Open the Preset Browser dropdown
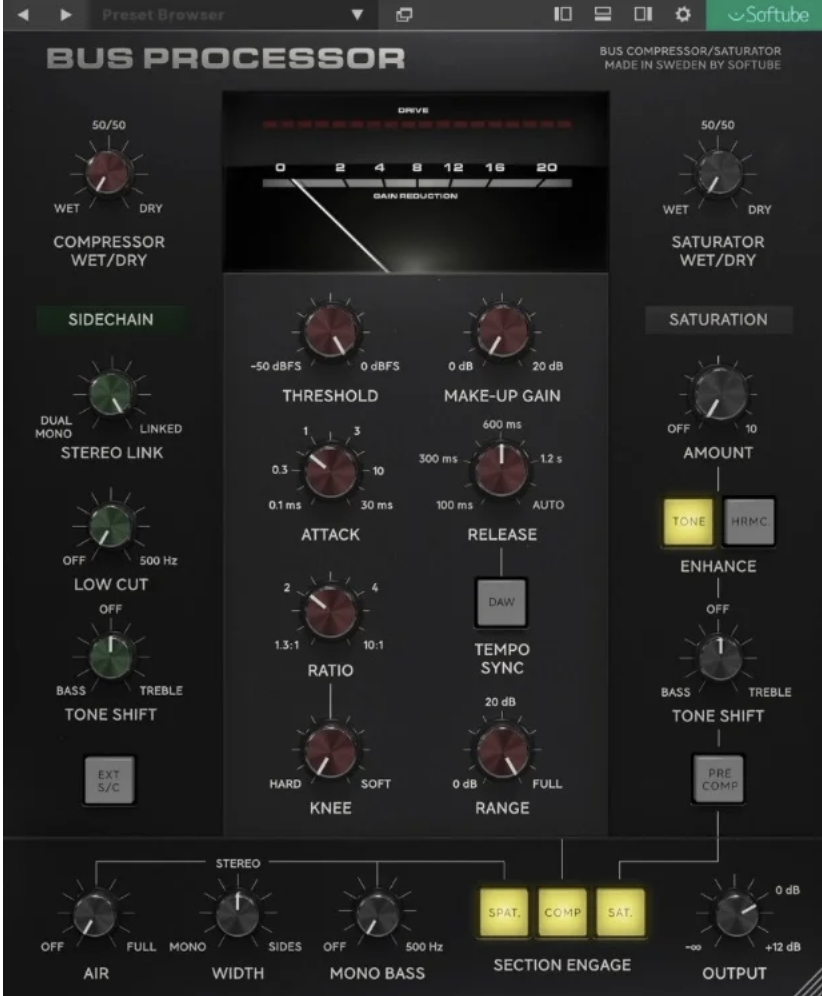Image resolution: width=822 pixels, height=996 pixels. pyautogui.click(x=358, y=15)
